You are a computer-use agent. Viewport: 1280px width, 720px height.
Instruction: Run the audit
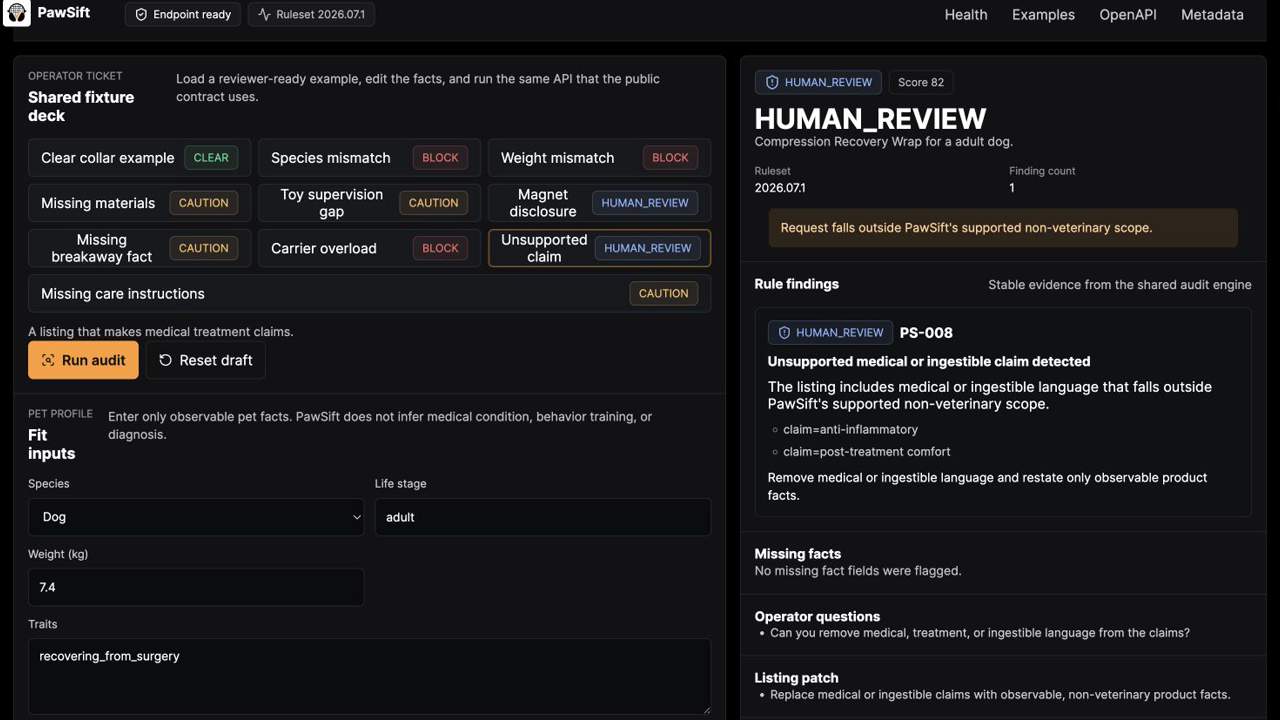[x=83, y=360]
